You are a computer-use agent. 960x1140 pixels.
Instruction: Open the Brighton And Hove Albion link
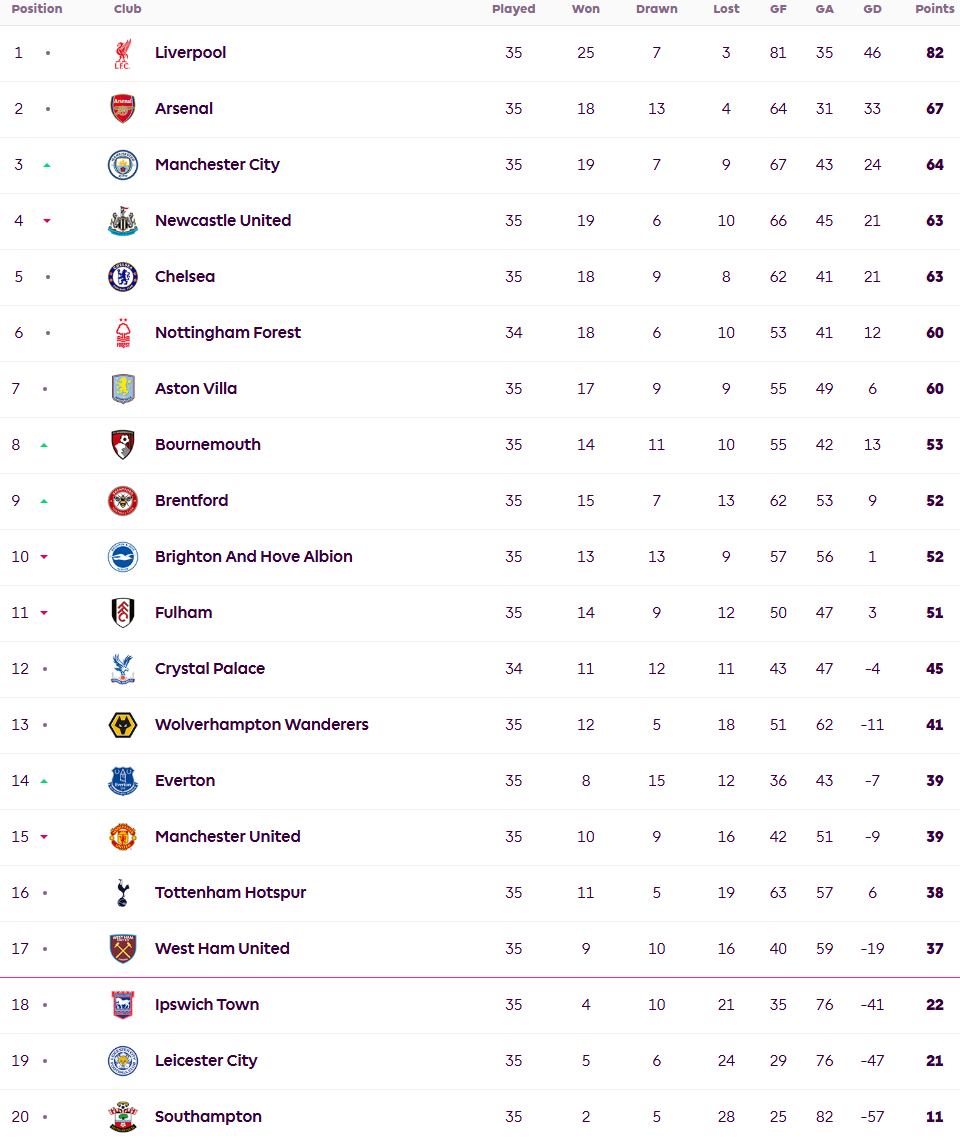[x=254, y=556]
